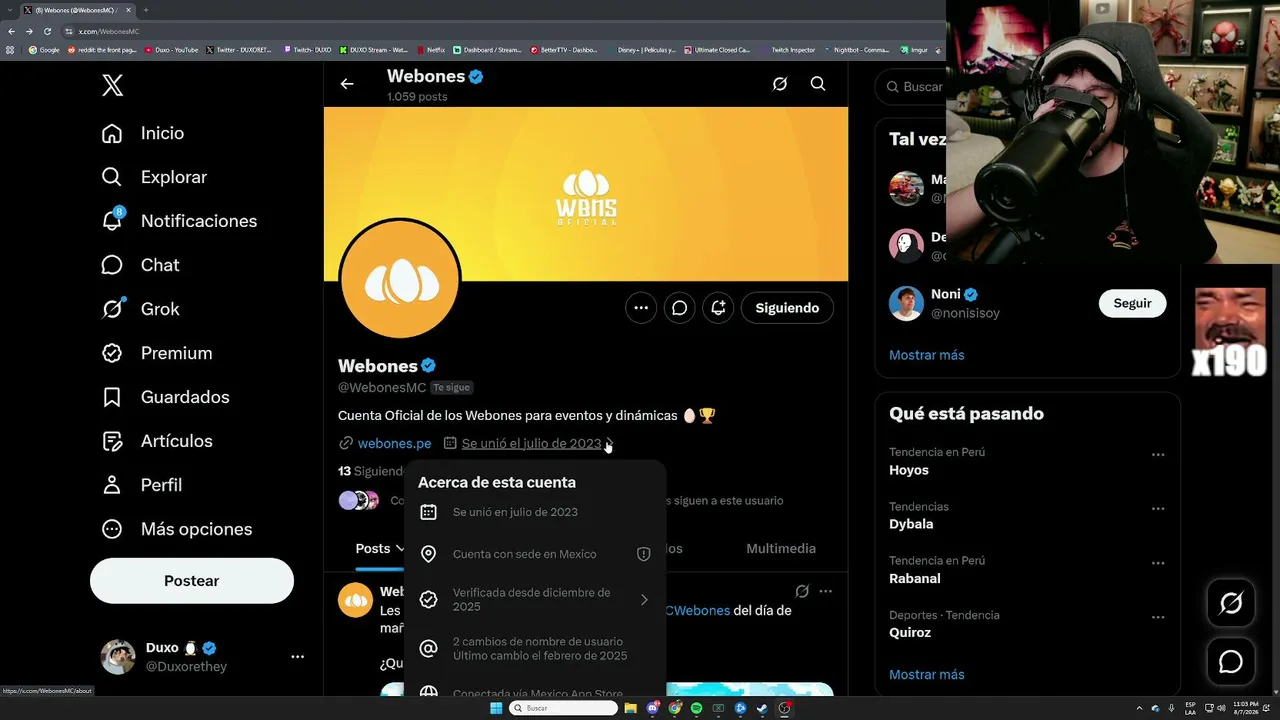The height and width of the screenshot is (720, 1280).
Task: Message Webones with the chat icon
Action: [680, 308]
